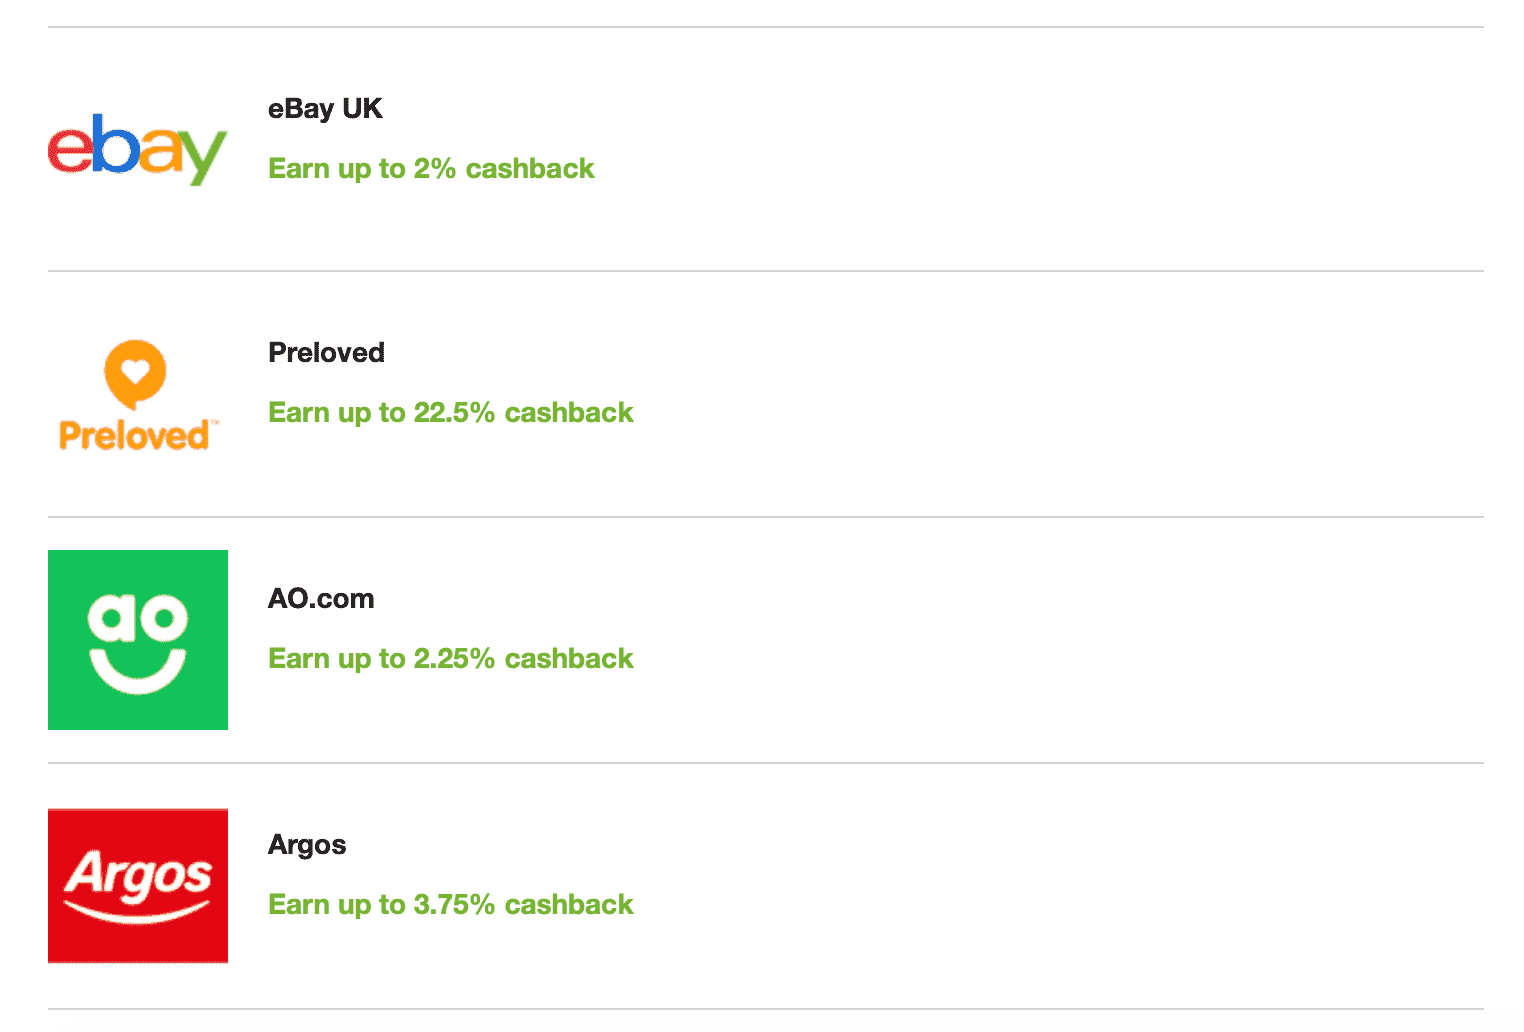Image resolution: width=1524 pixels, height=1032 pixels.
Task: Select the Argos retailer title
Action: coord(307,845)
